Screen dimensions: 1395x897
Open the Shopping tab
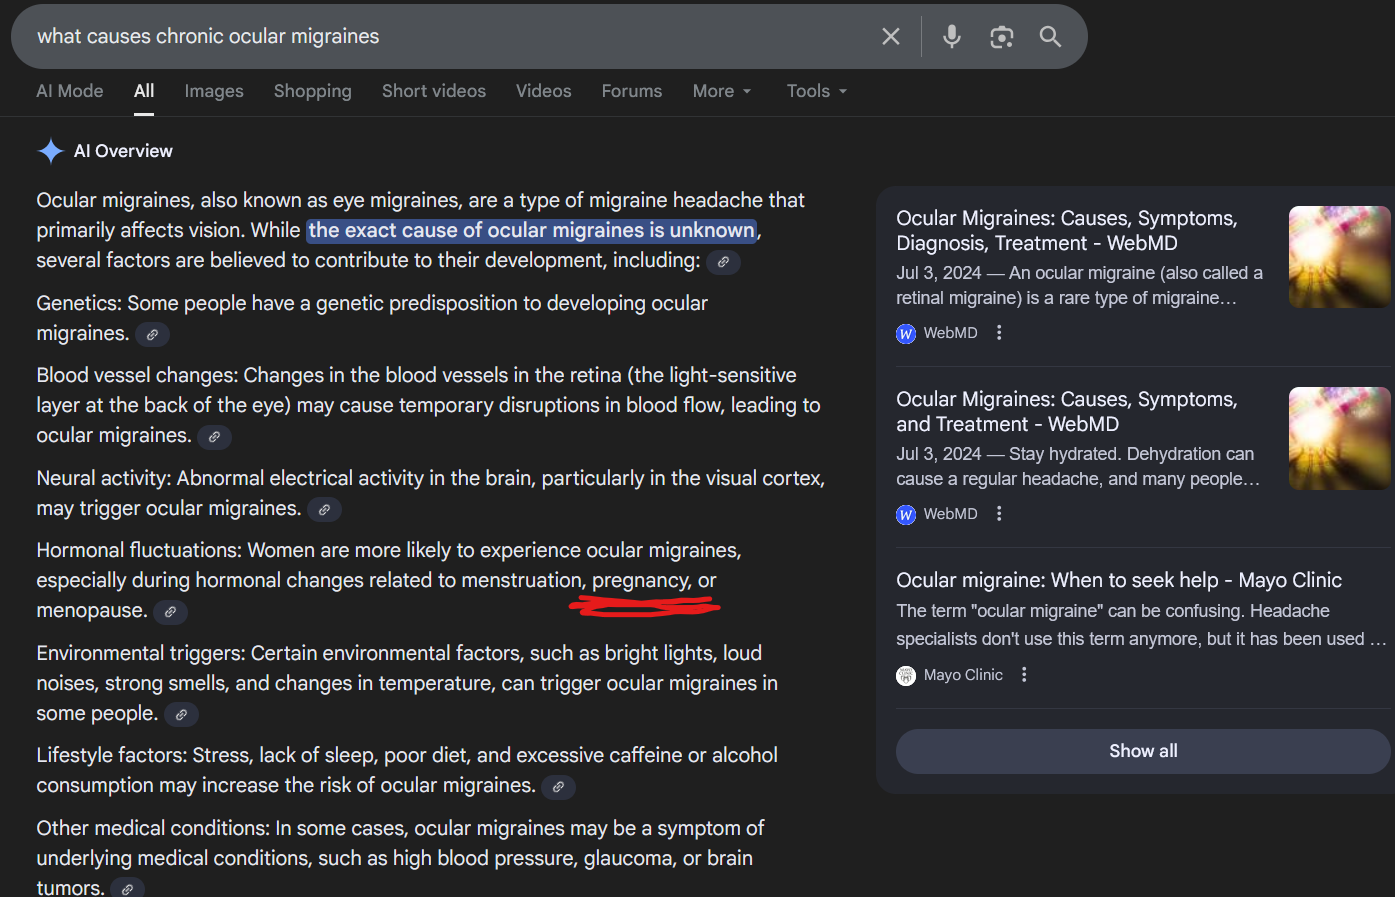pyautogui.click(x=313, y=91)
